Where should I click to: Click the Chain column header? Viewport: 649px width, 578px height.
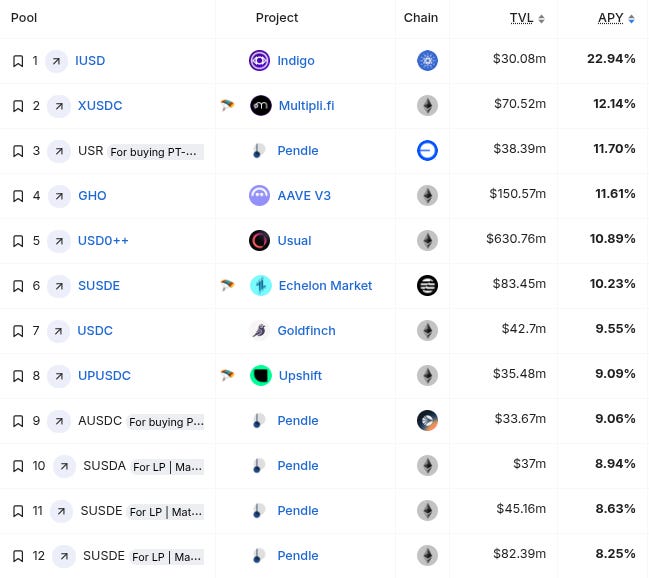pyautogui.click(x=421, y=18)
